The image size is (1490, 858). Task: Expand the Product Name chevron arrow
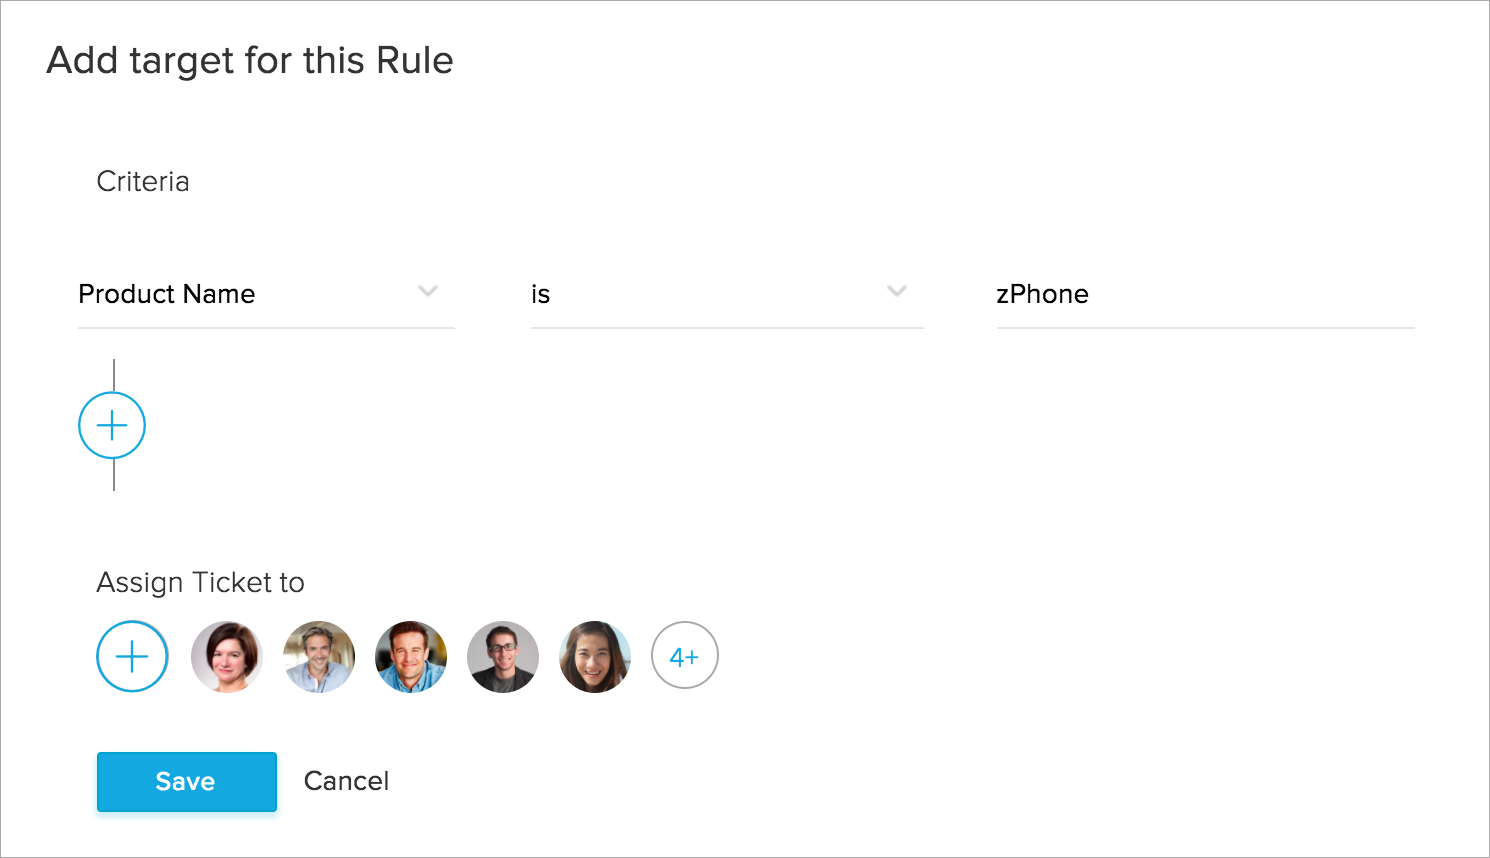pos(428,292)
